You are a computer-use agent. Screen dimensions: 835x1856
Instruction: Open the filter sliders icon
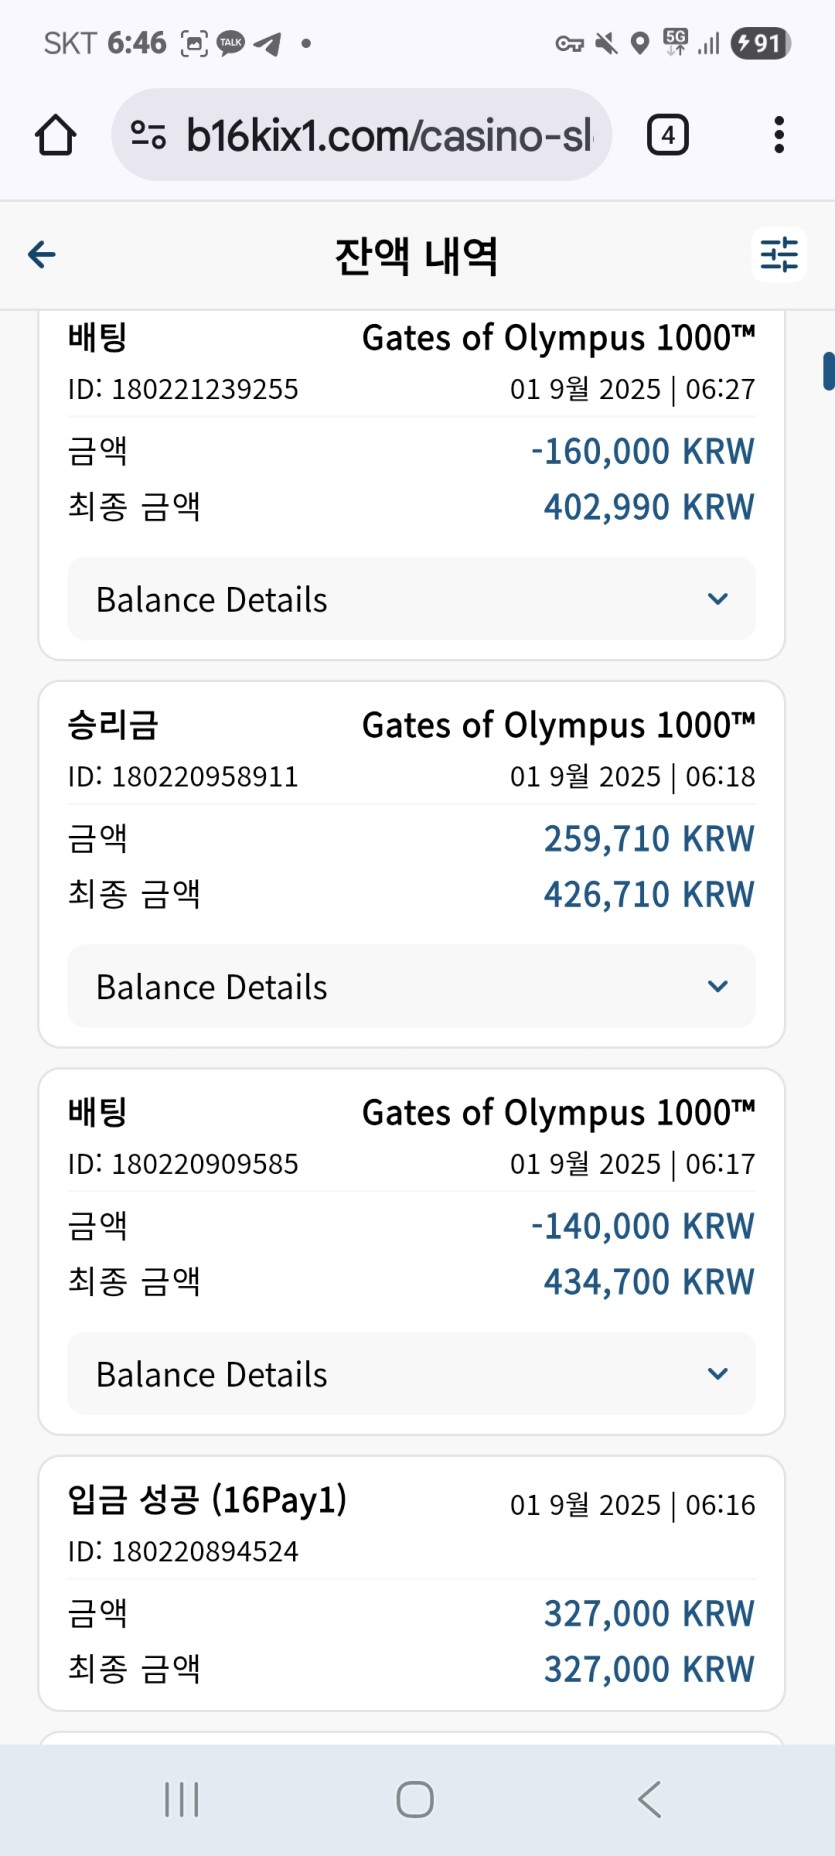click(779, 255)
